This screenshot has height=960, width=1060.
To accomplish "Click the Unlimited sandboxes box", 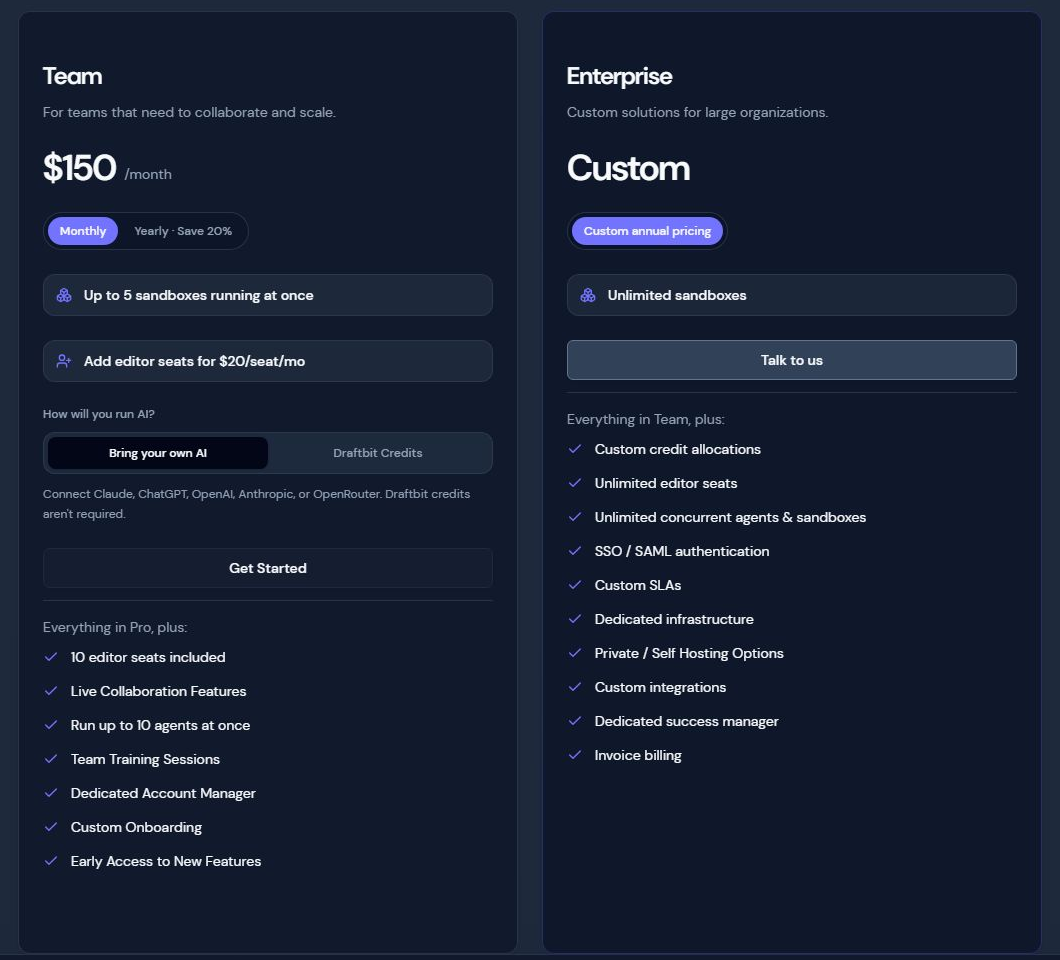I will tap(792, 295).
